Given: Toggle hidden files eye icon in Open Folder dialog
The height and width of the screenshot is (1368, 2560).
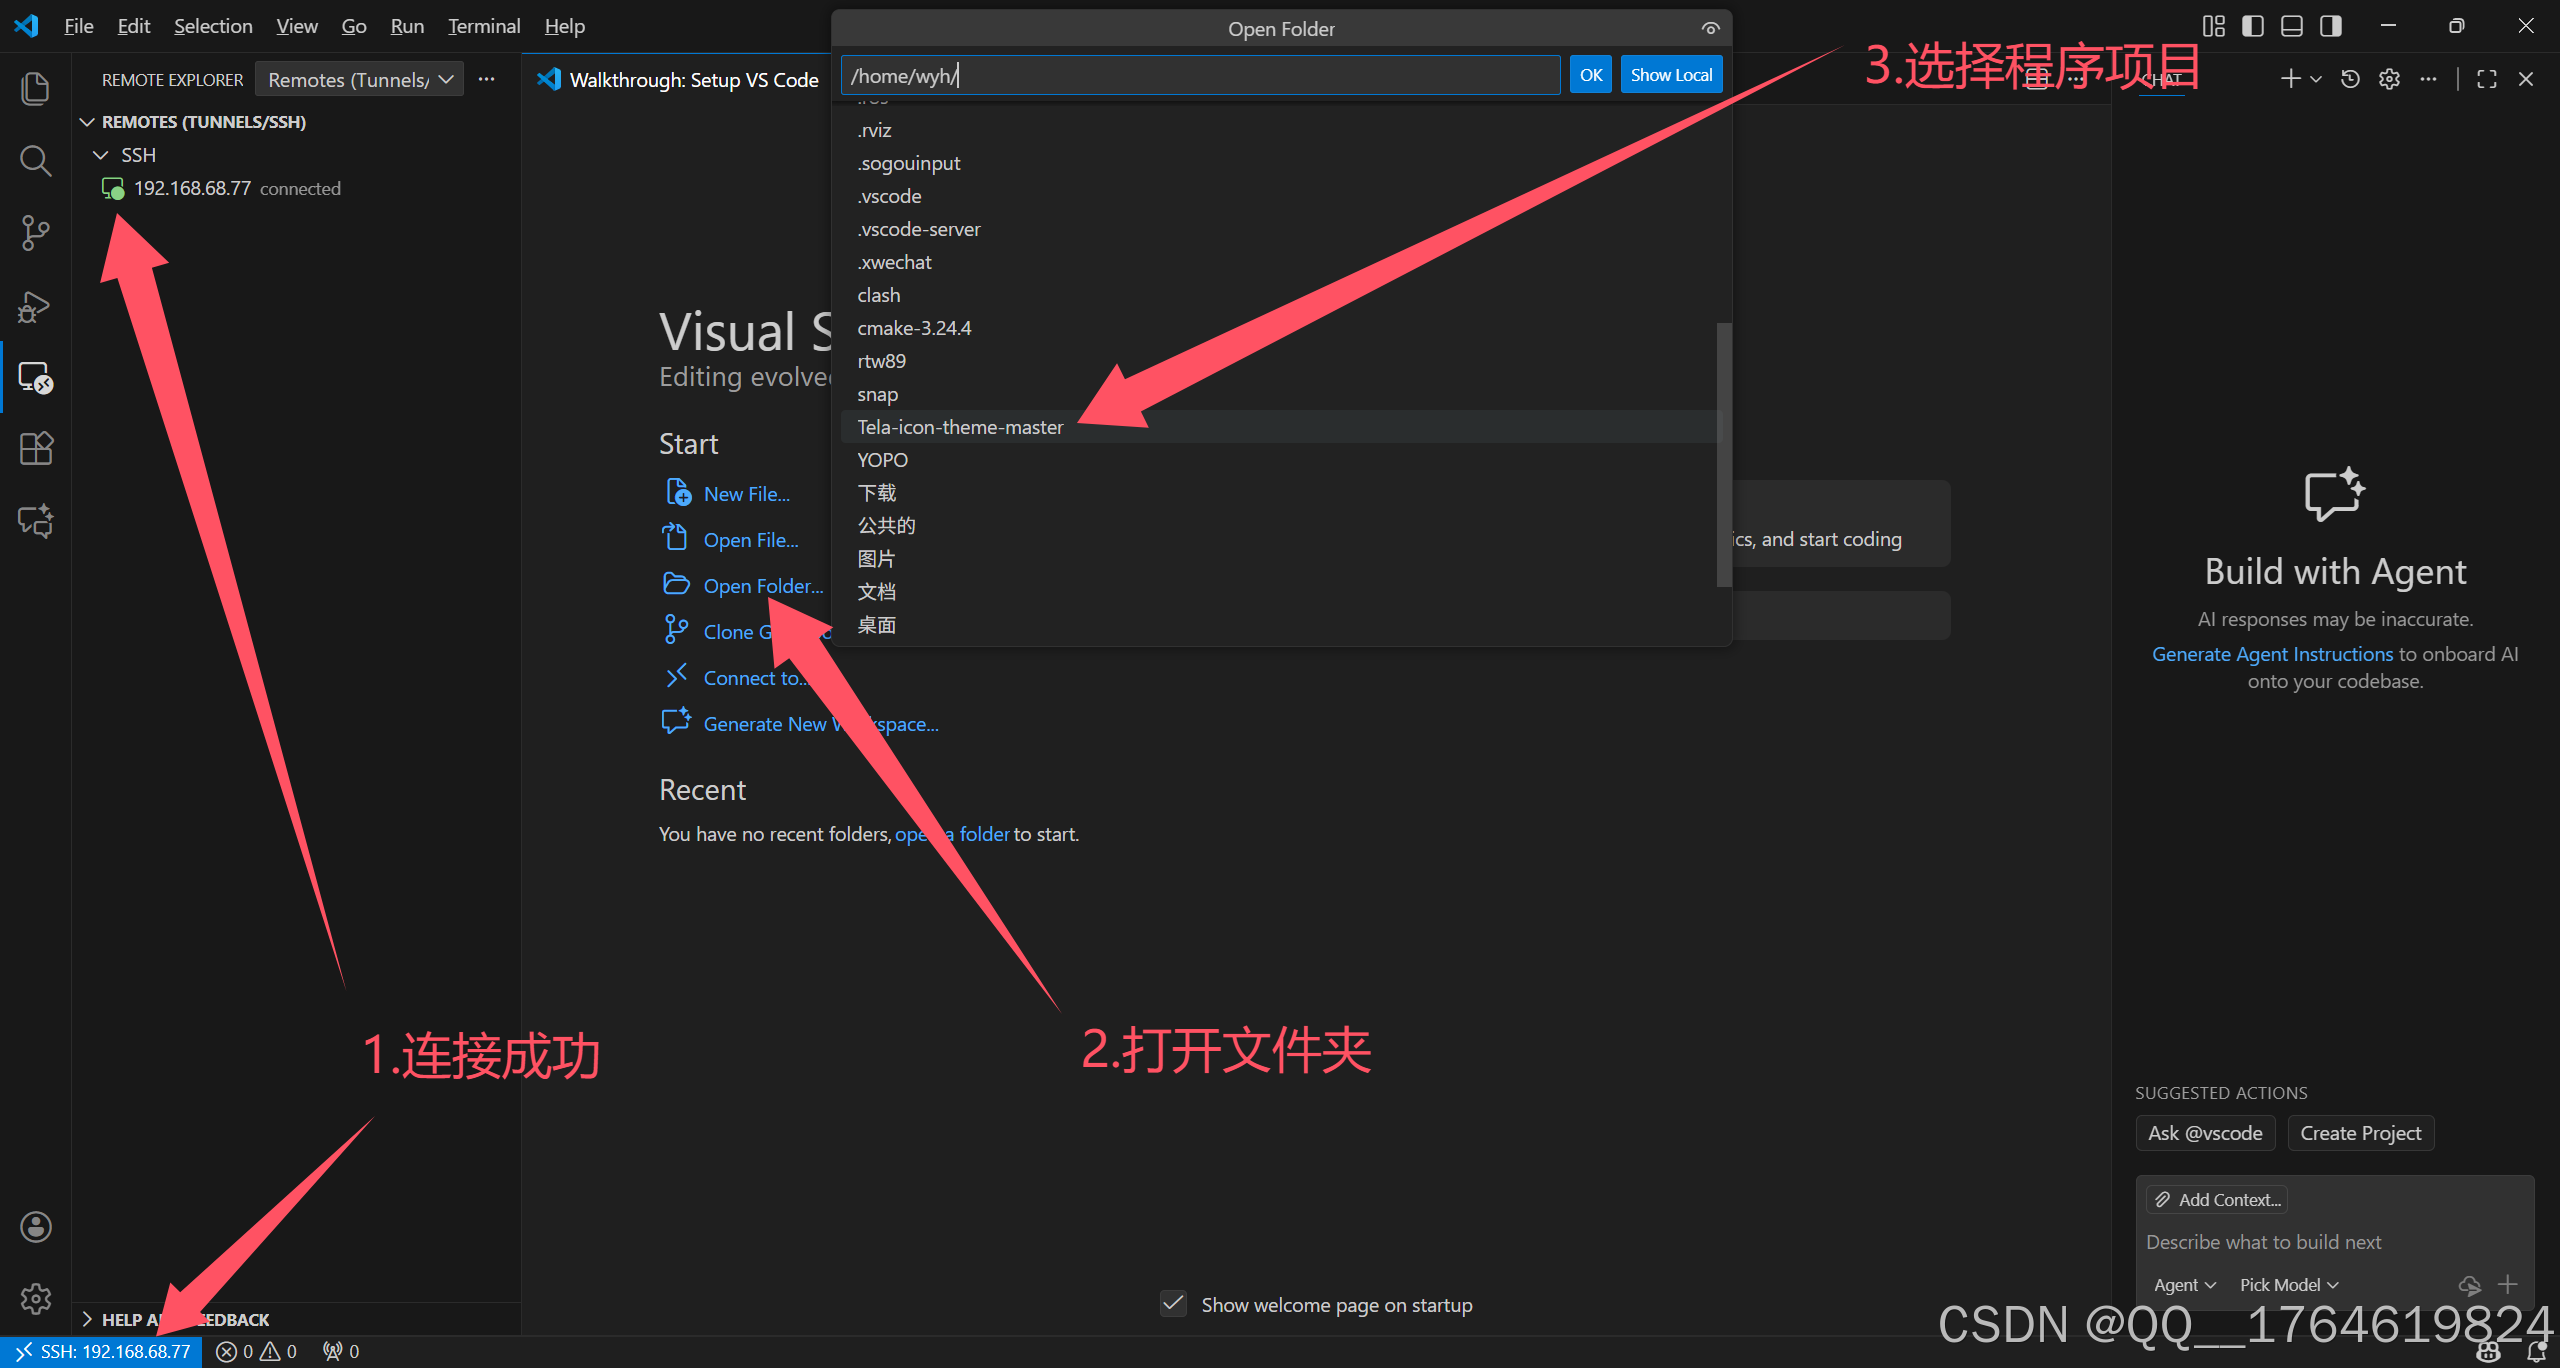Looking at the screenshot, I should coord(1710,28).
